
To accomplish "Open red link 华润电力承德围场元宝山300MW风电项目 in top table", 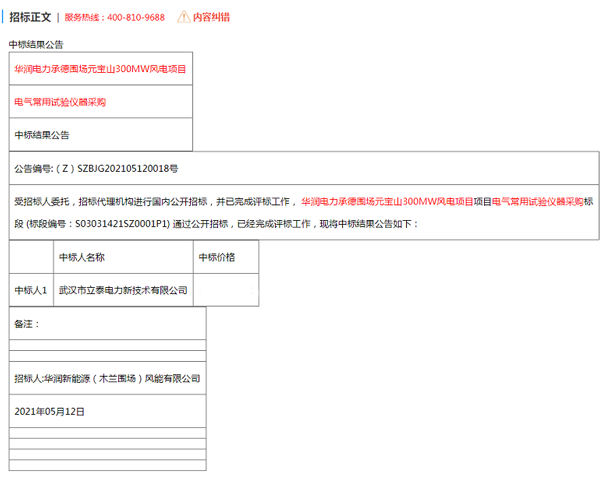I will pos(100,69).
